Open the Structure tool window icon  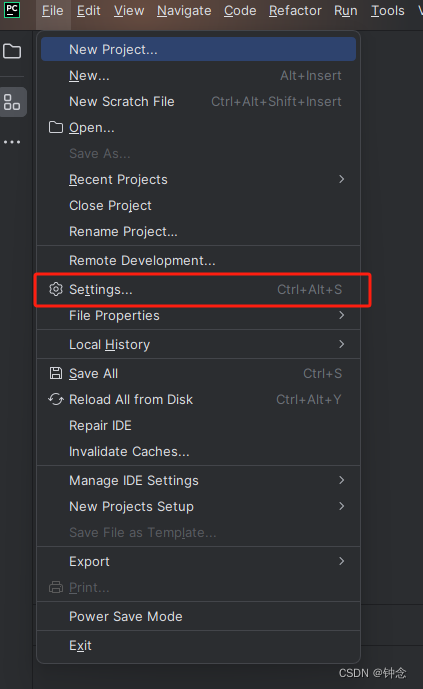(x=12, y=102)
